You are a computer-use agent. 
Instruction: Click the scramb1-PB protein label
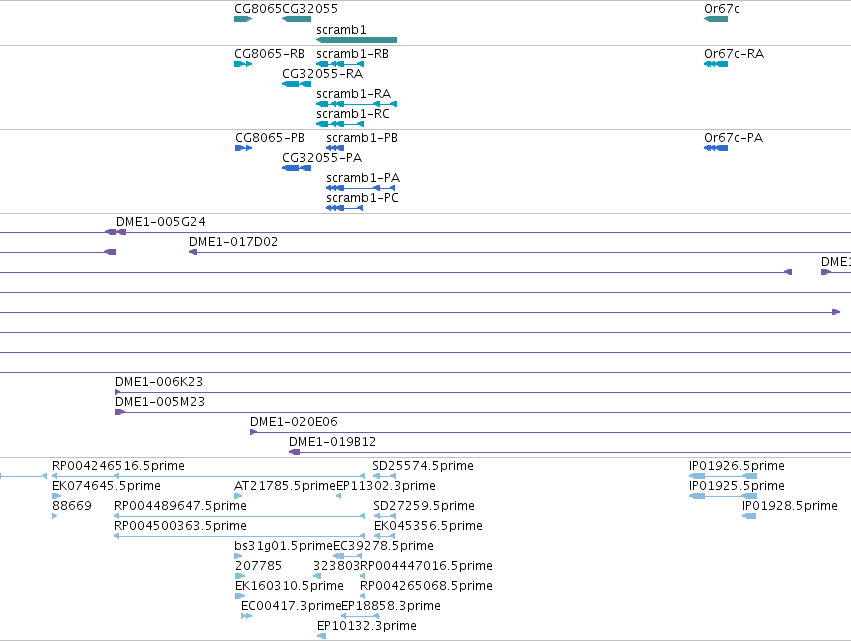[362, 138]
